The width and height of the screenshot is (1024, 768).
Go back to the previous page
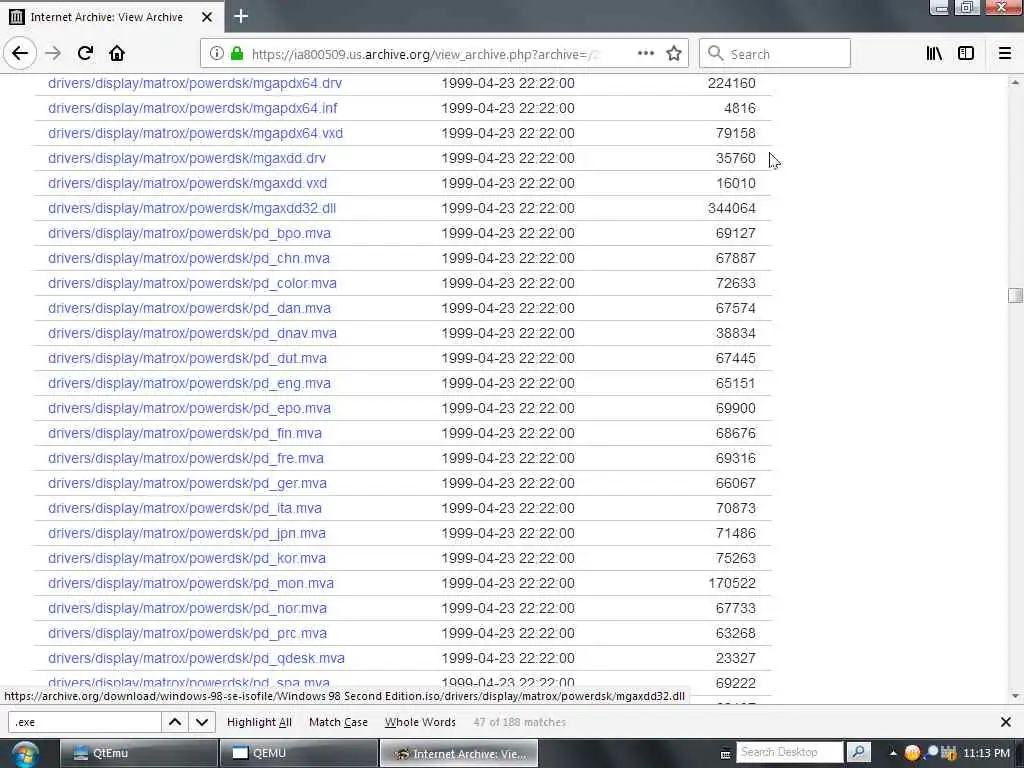(20, 54)
